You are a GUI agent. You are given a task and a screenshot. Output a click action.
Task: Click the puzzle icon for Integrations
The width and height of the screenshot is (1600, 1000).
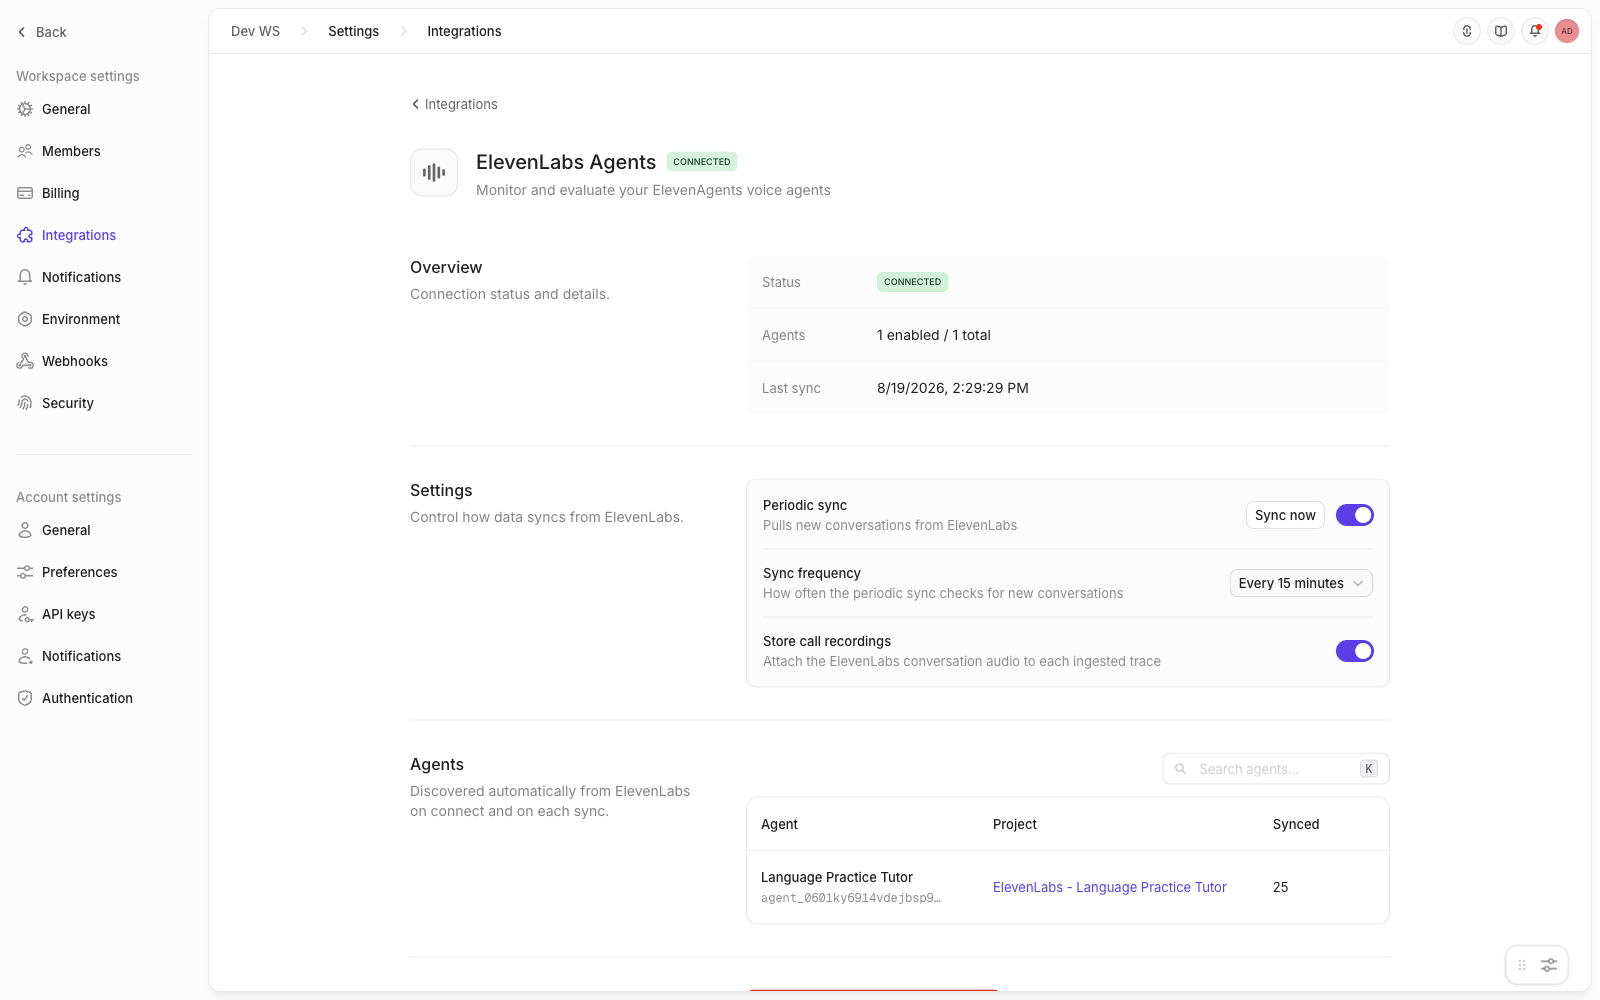(x=25, y=235)
